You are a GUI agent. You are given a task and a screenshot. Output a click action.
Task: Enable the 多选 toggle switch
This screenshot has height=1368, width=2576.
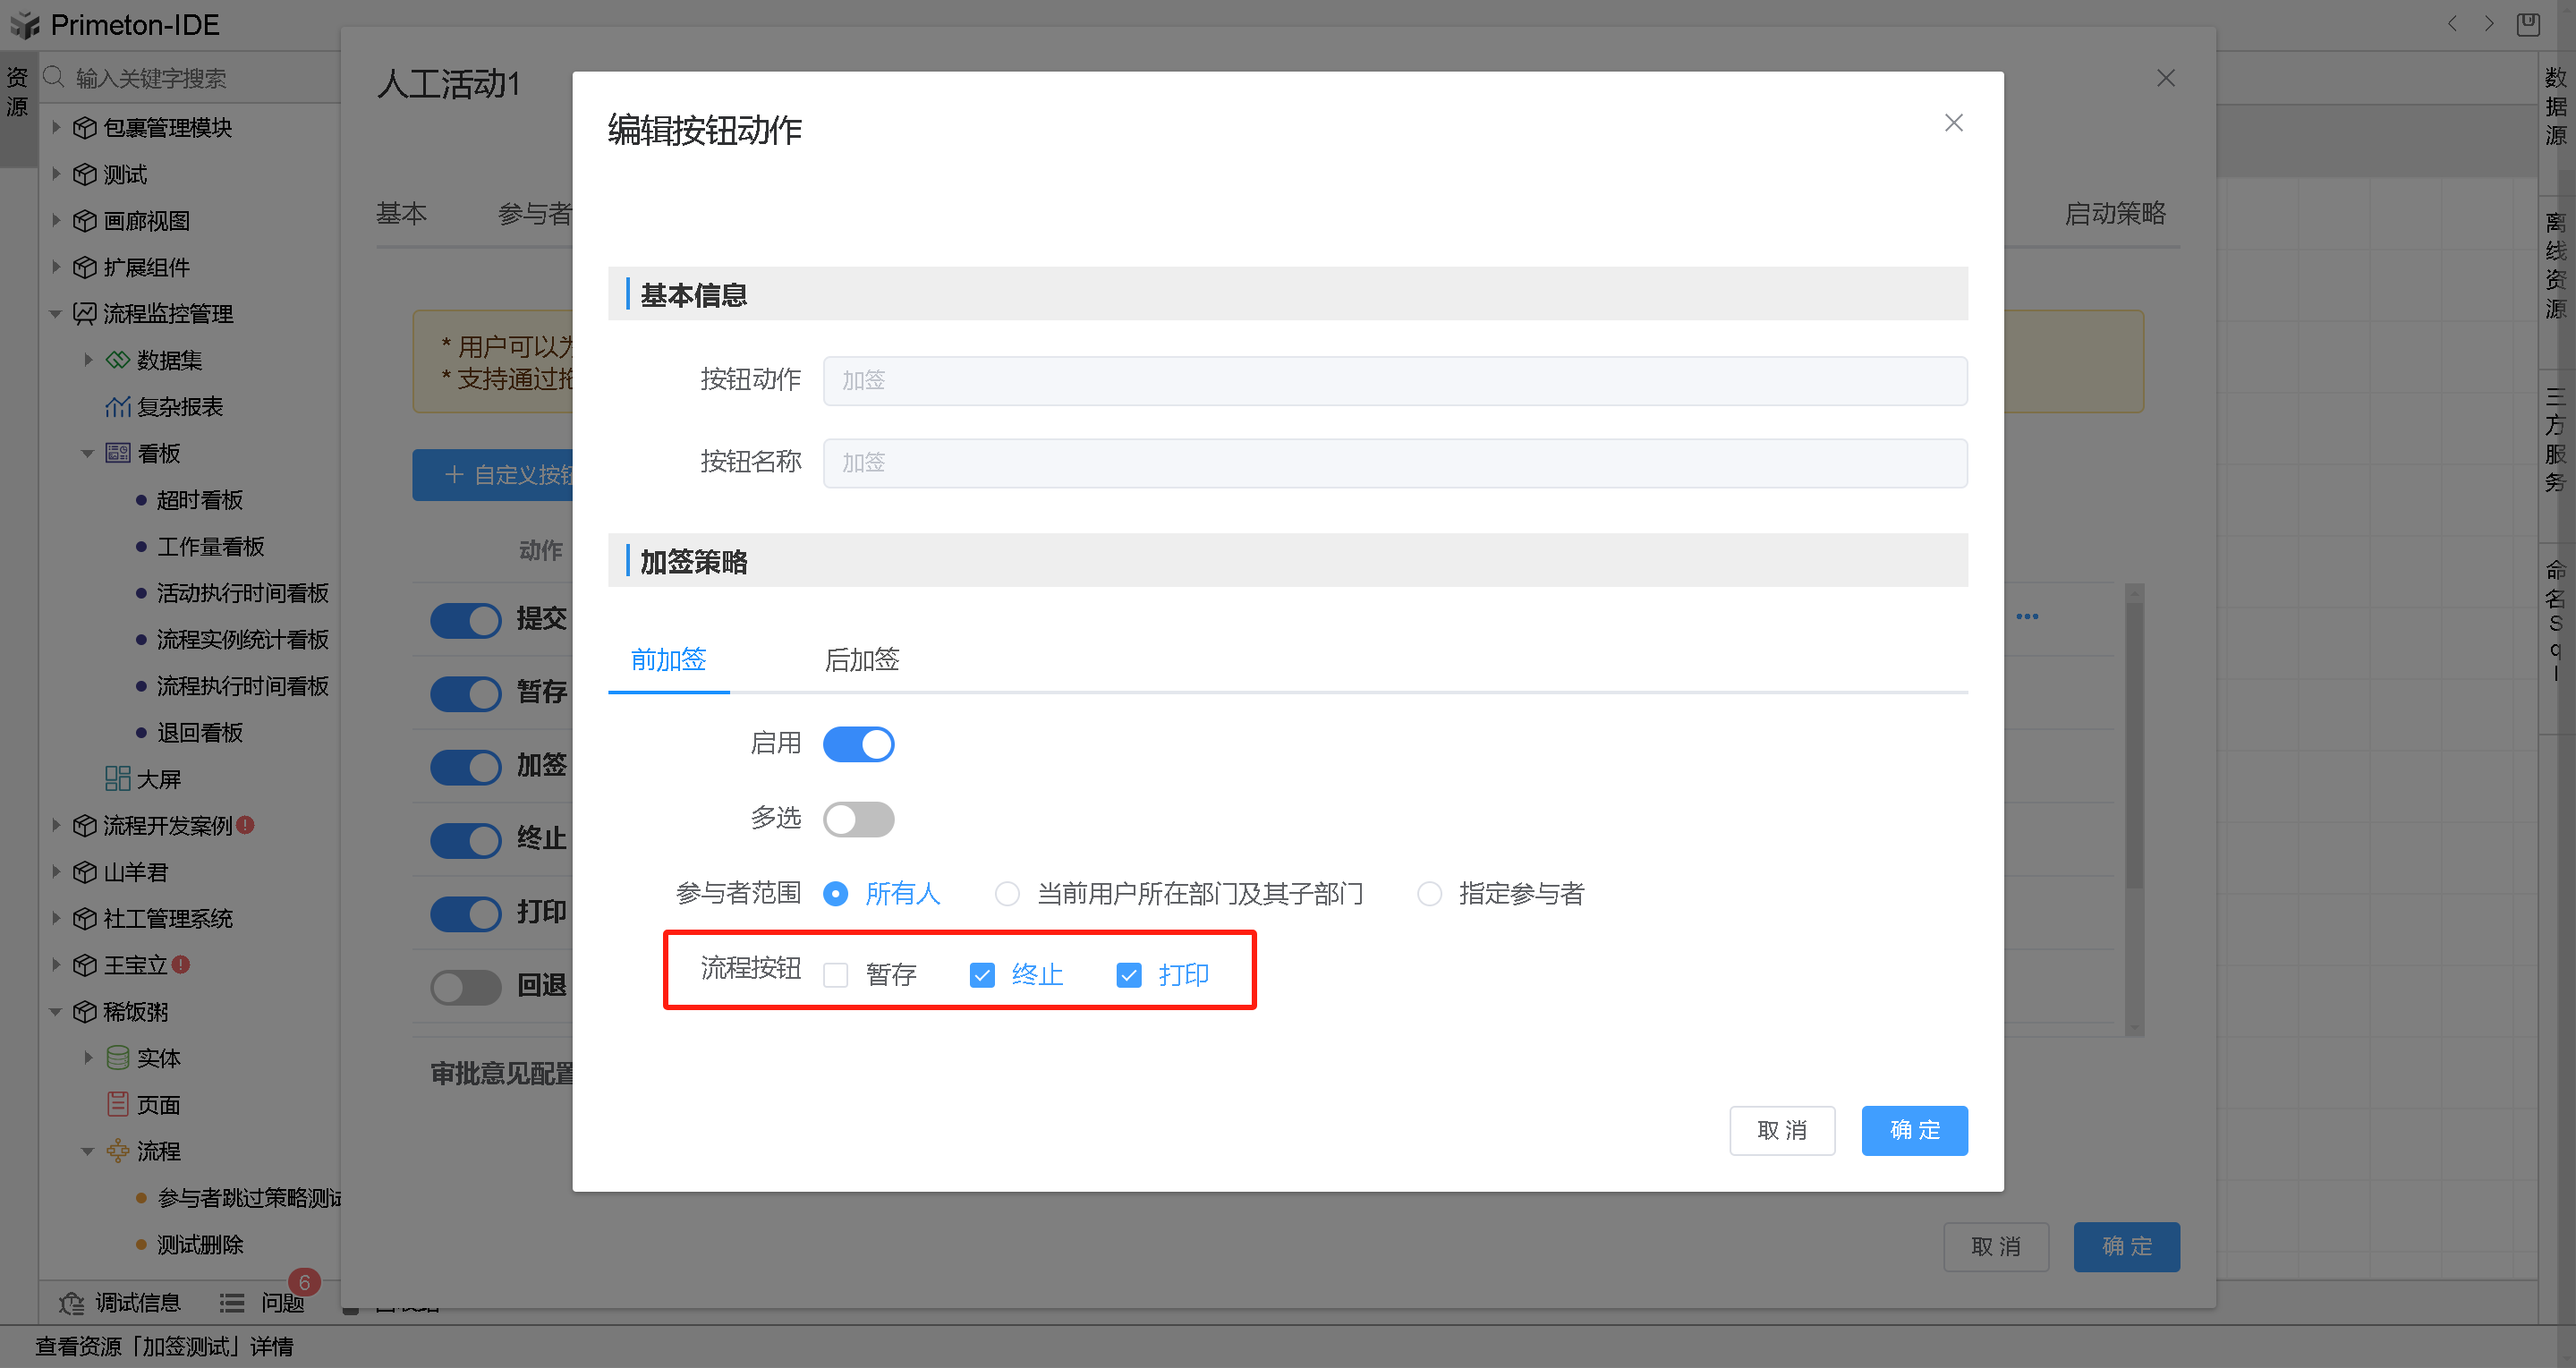click(858, 819)
